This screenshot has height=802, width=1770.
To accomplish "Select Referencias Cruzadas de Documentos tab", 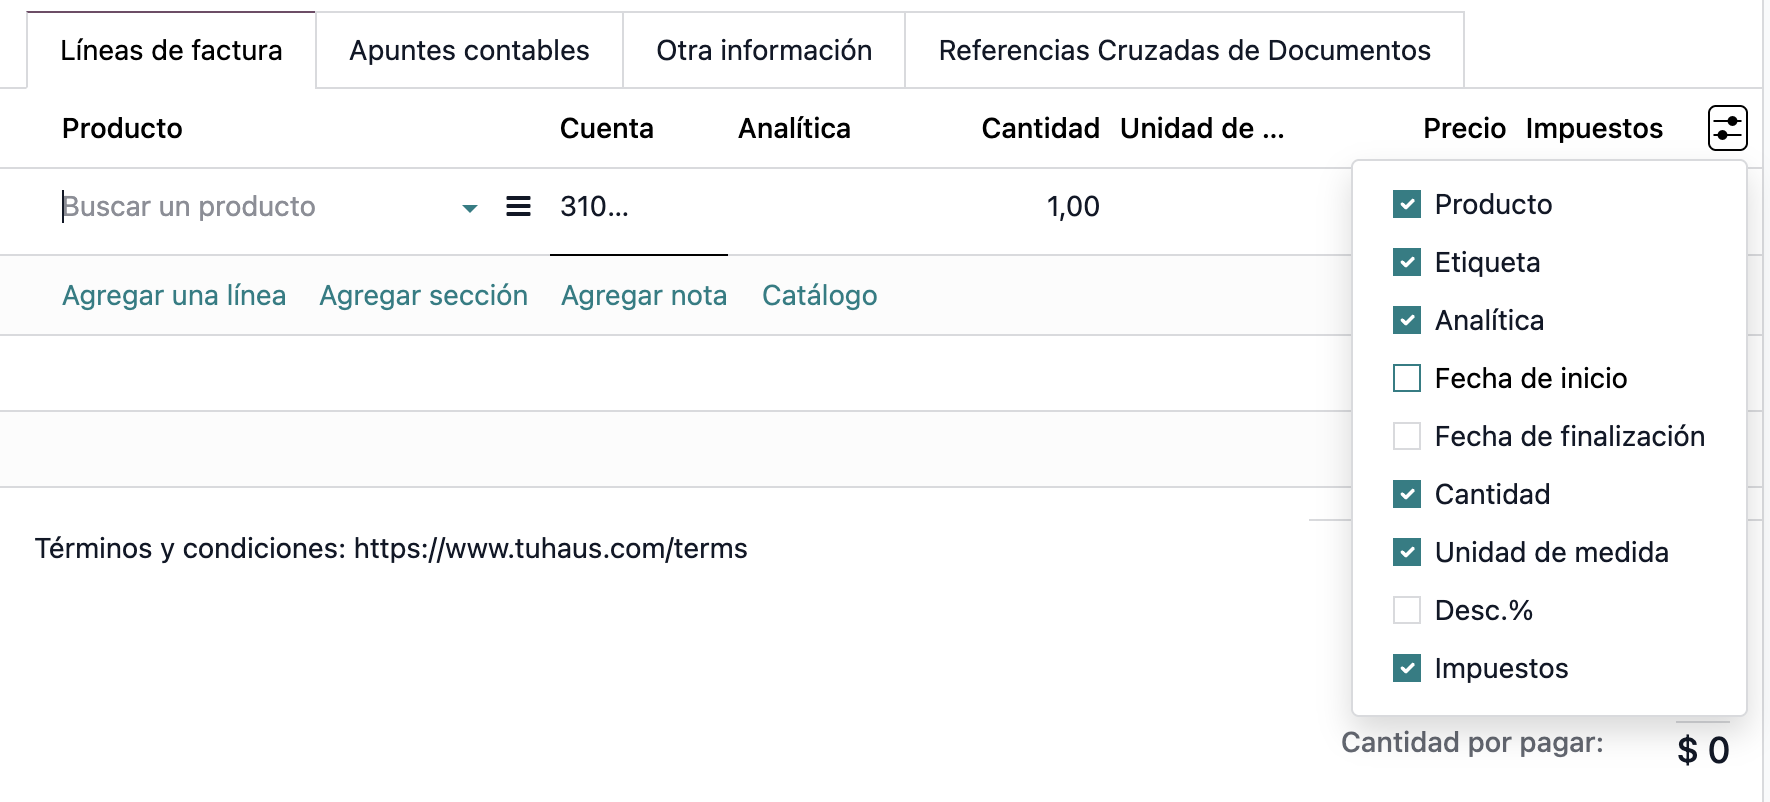I will click(x=1183, y=50).
